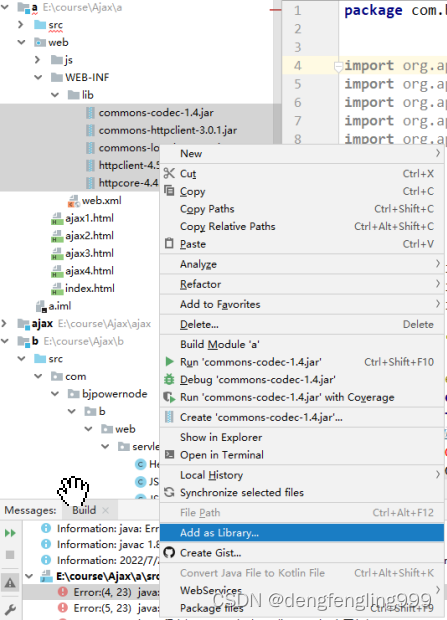447x620 pixels.
Task: Click the GitHub icon beside Create Gist
Action: 169,552
